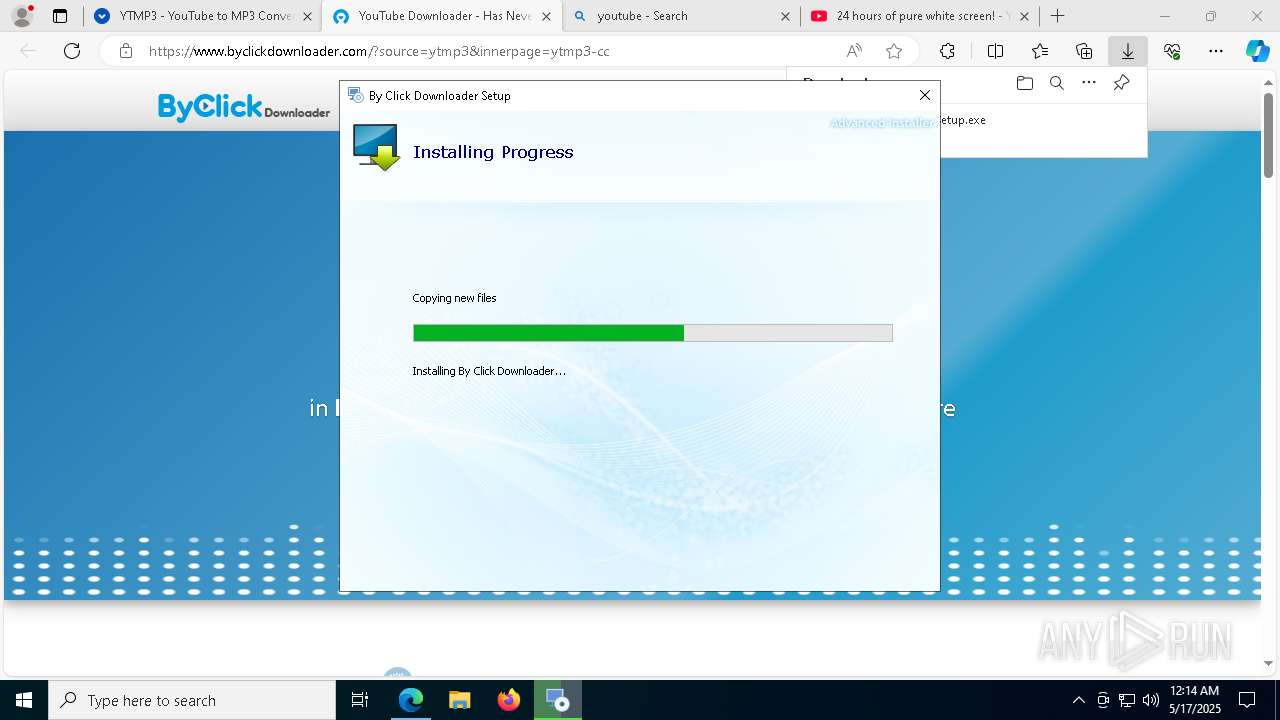Toggle split screen view
1280x720 pixels.
(995, 51)
